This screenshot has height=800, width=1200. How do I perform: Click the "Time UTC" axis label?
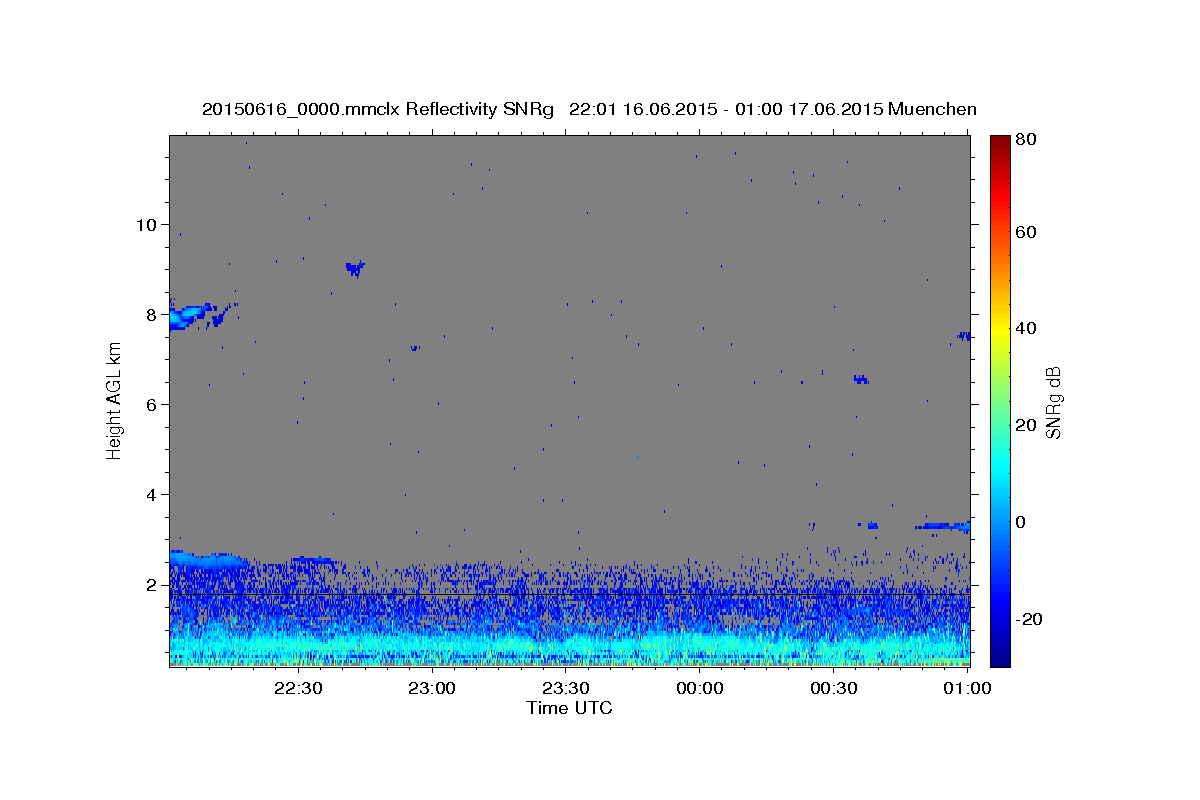pos(569,708)
